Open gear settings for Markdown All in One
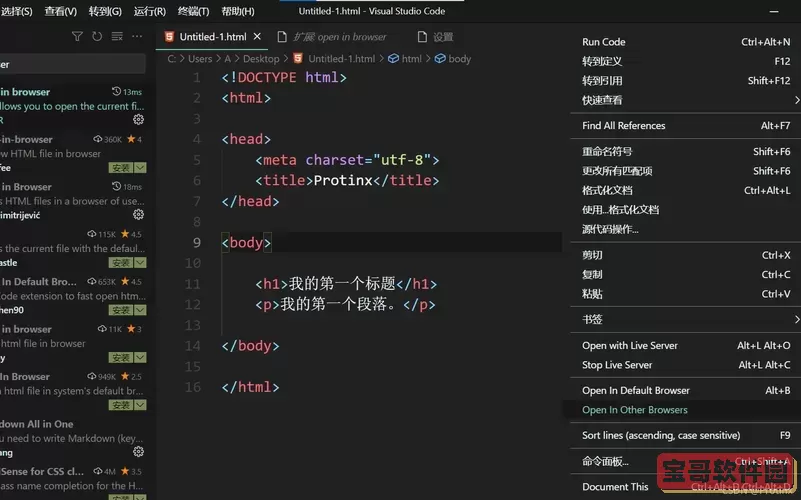 point(138,451)
